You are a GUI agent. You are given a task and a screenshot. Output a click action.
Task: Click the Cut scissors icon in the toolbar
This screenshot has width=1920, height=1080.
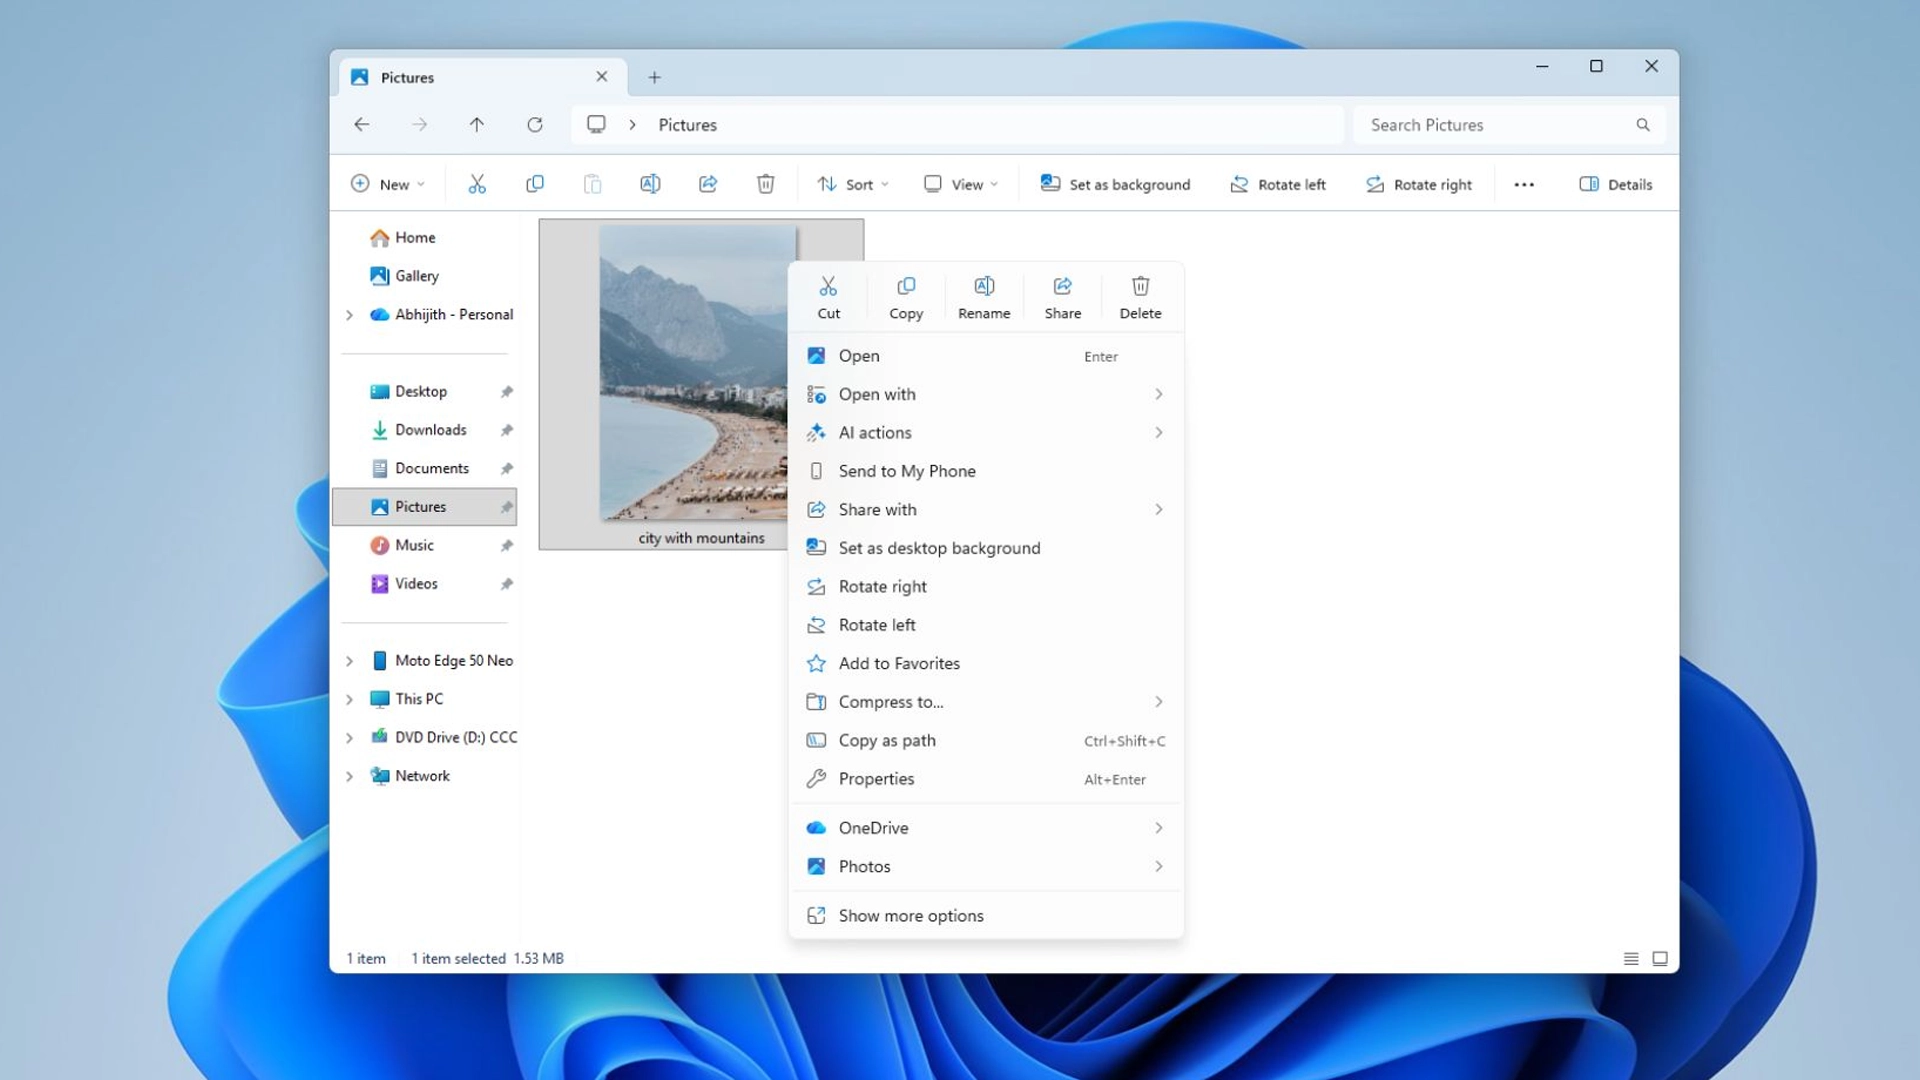[x=477, y=184]
